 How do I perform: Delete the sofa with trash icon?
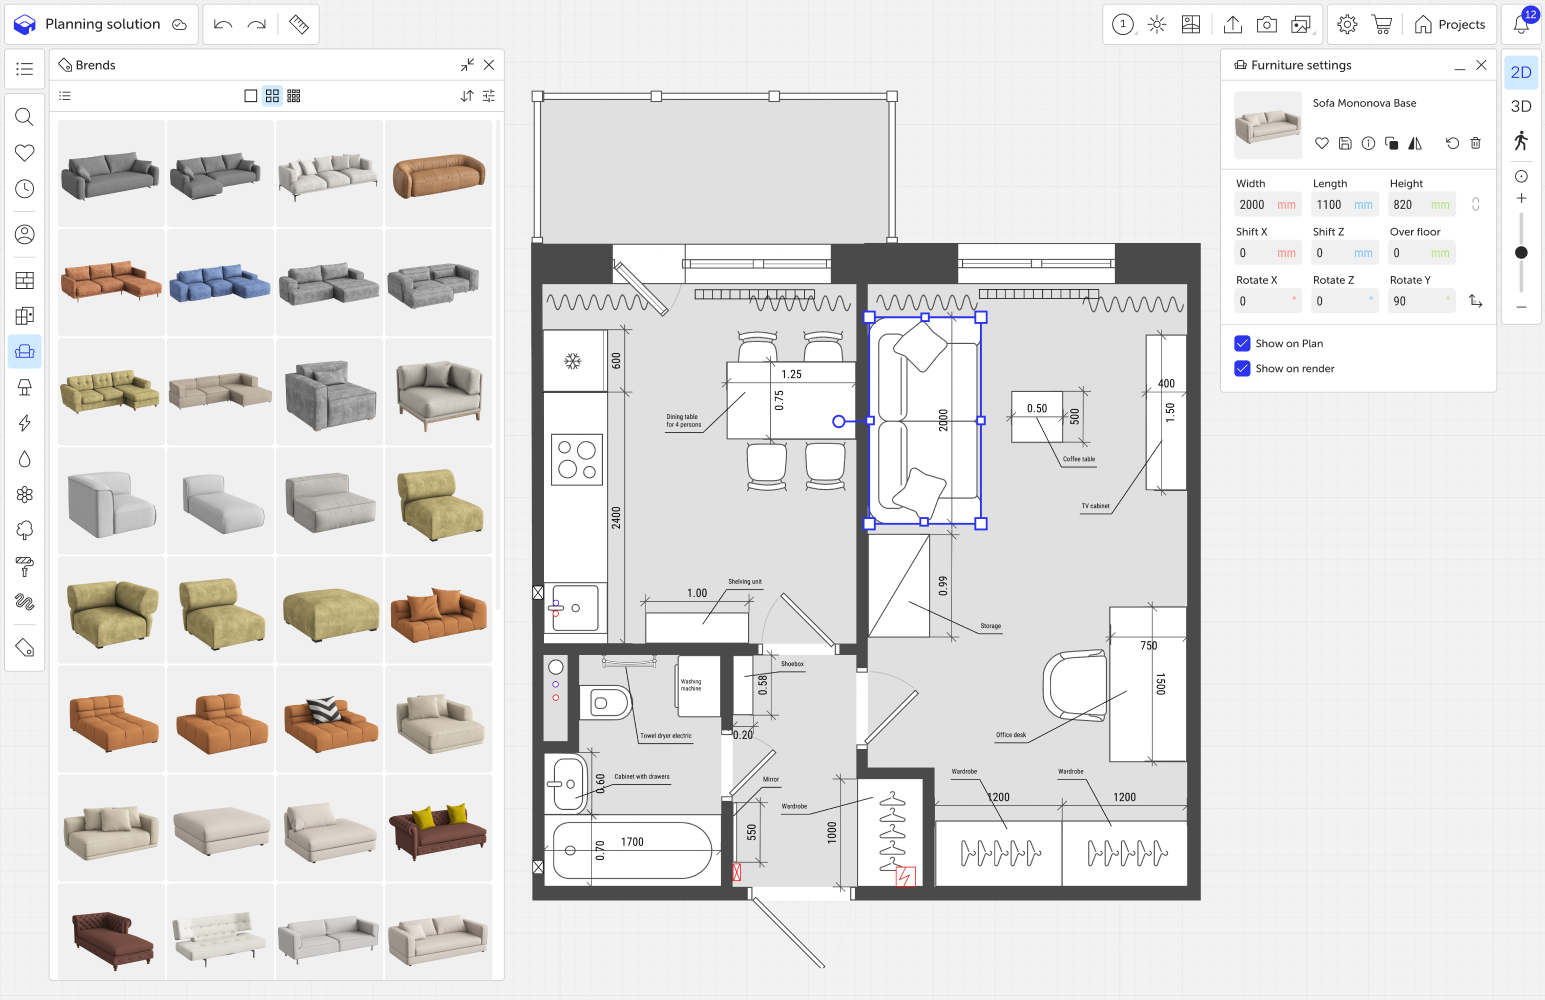point(1475,143)
